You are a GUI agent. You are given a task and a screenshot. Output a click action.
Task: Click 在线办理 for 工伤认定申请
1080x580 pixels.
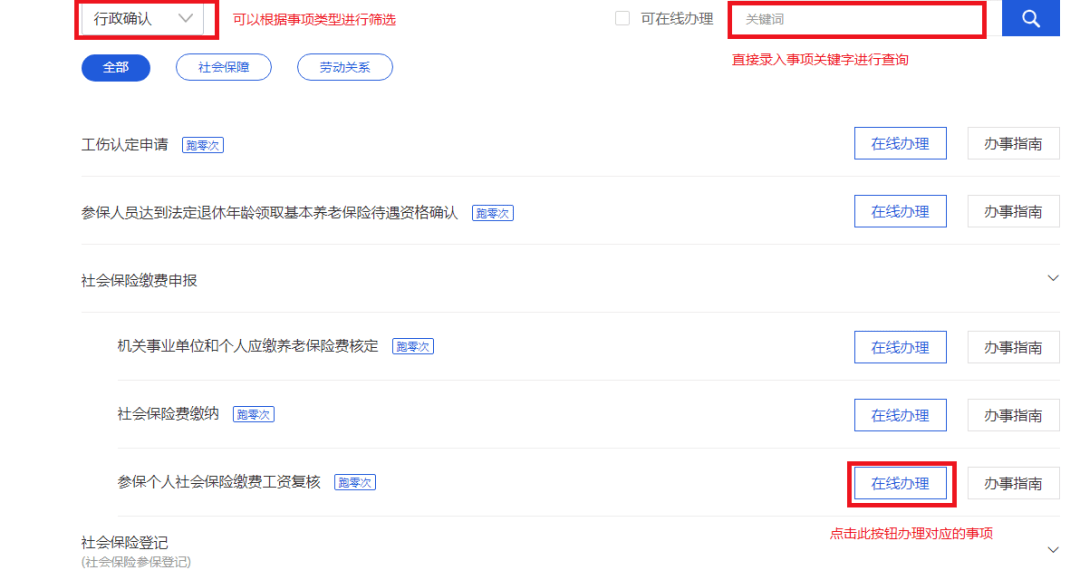pyautogui.click(x=900, y=143)
